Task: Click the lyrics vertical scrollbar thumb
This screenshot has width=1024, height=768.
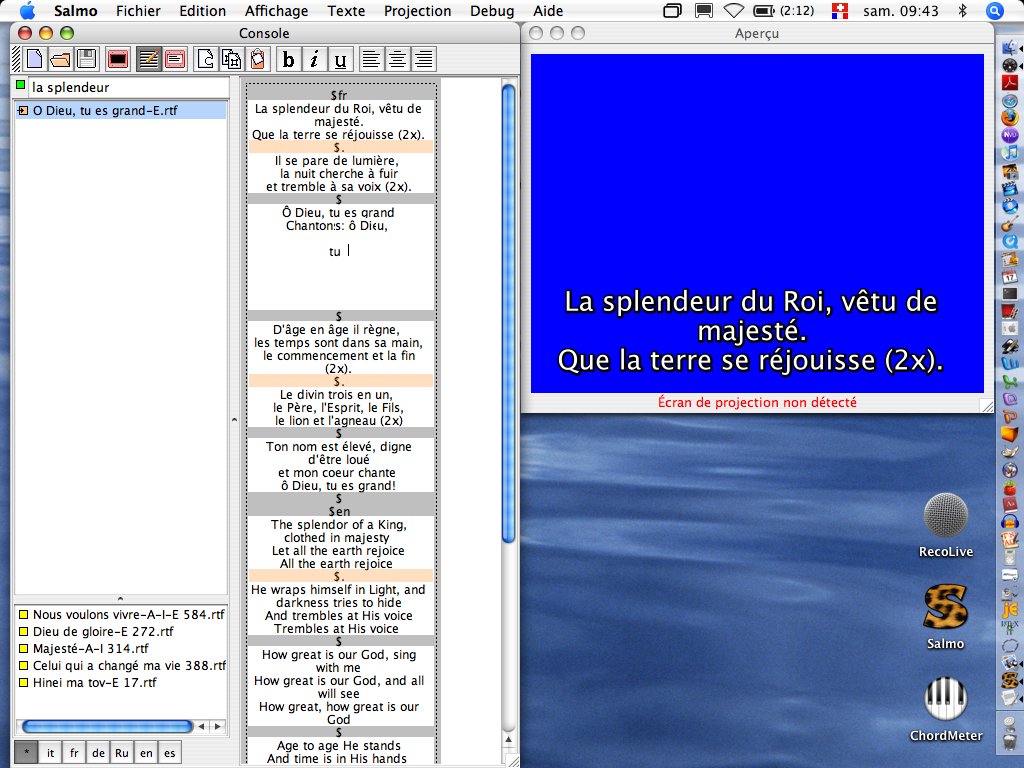Action: (508, 313)
